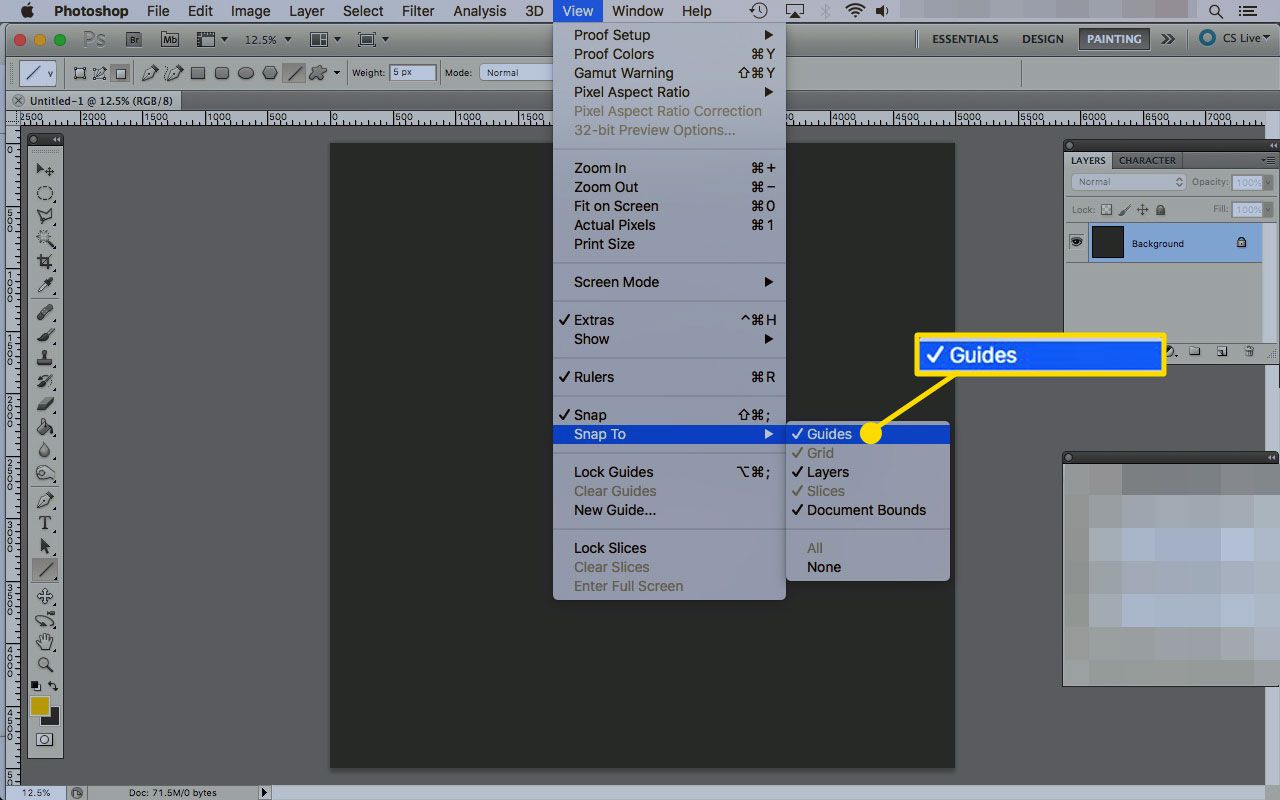
Task: Switch to the Character tab
Action: (1147, 160)
